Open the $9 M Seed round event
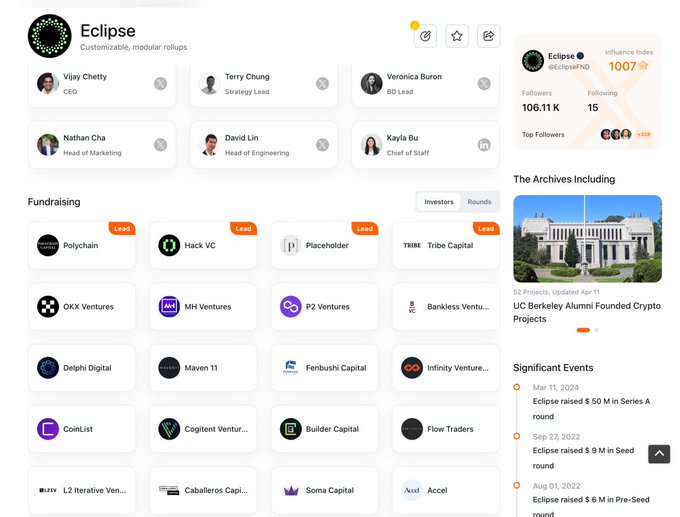 point(583,458)
